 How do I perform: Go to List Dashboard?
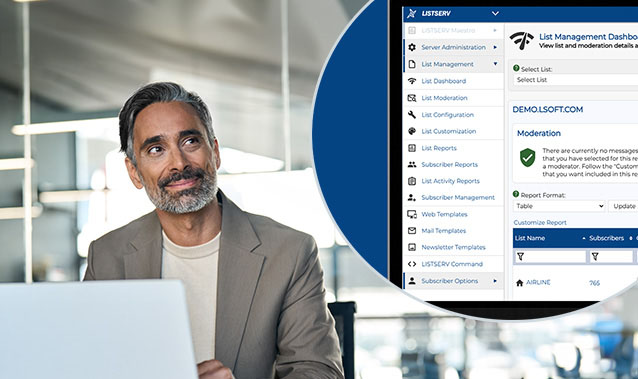pyautogui.click(x=444, y=81)
